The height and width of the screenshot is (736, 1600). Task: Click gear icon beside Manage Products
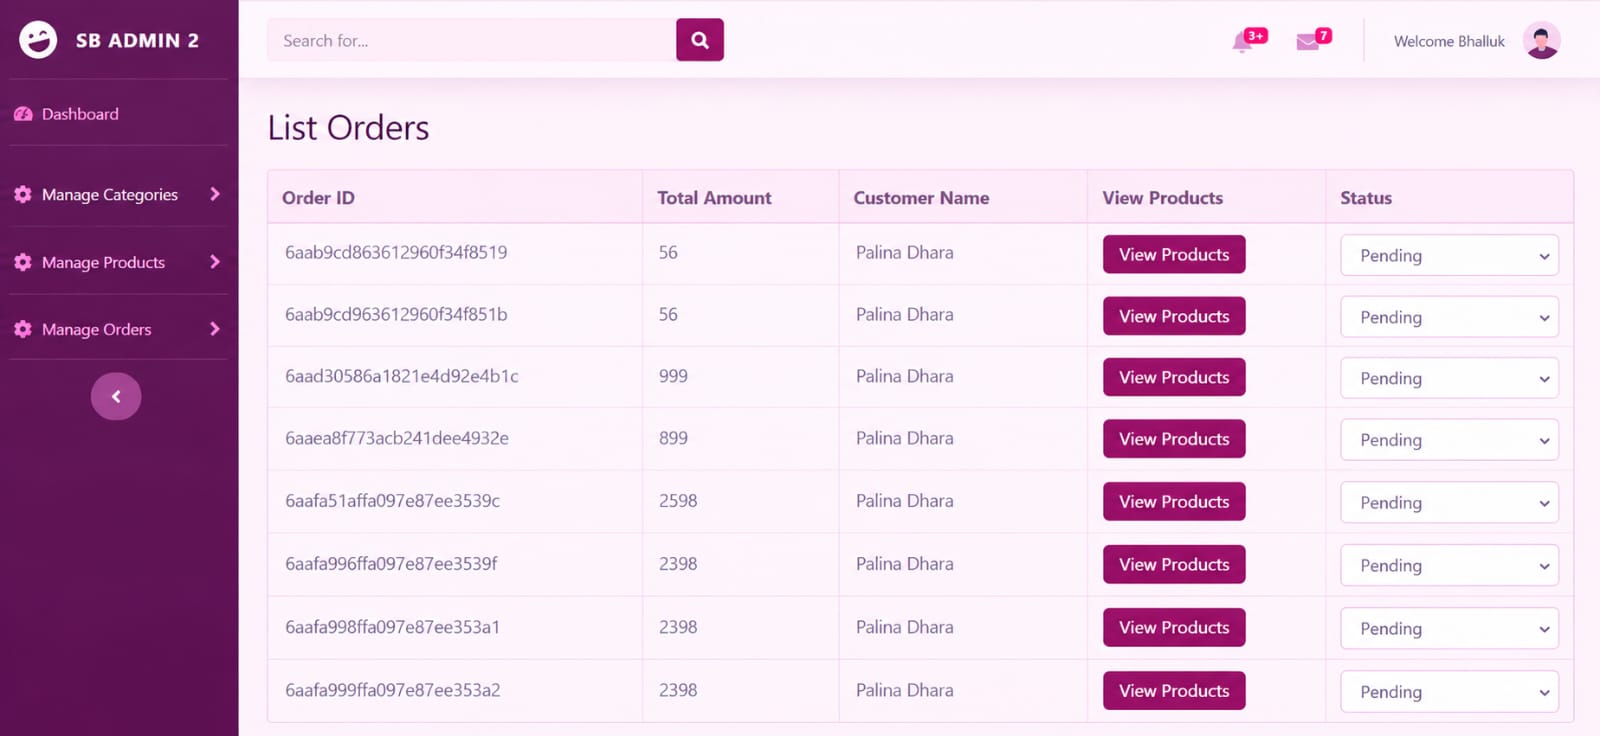pyautogui.click(x=23, y=262)
